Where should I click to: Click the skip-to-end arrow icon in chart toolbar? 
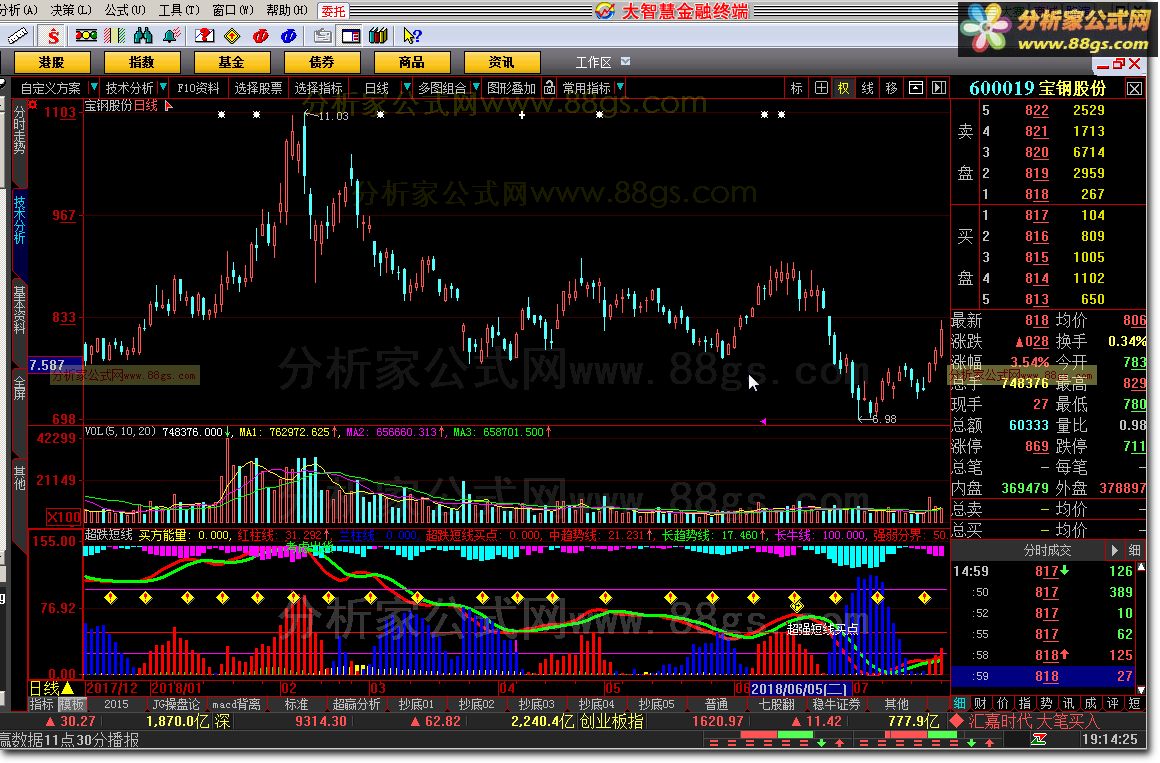tap(940, 87)
